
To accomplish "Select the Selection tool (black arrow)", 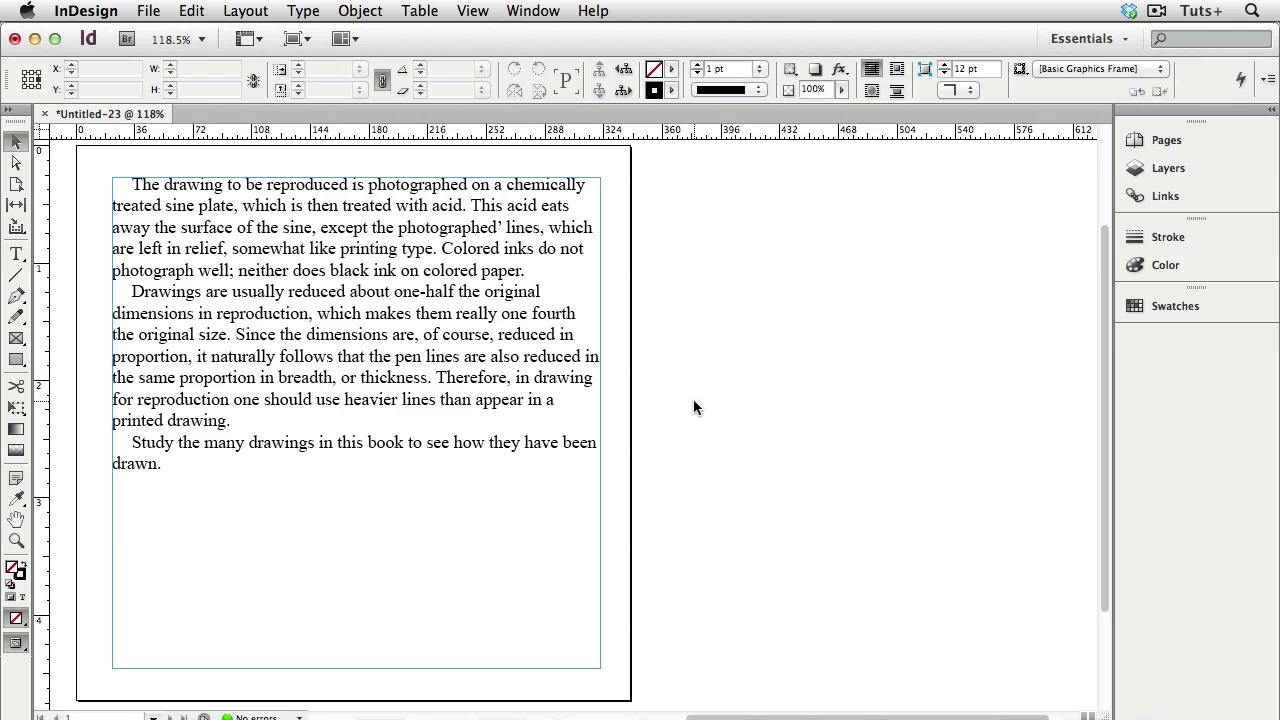I will point(16,142).
